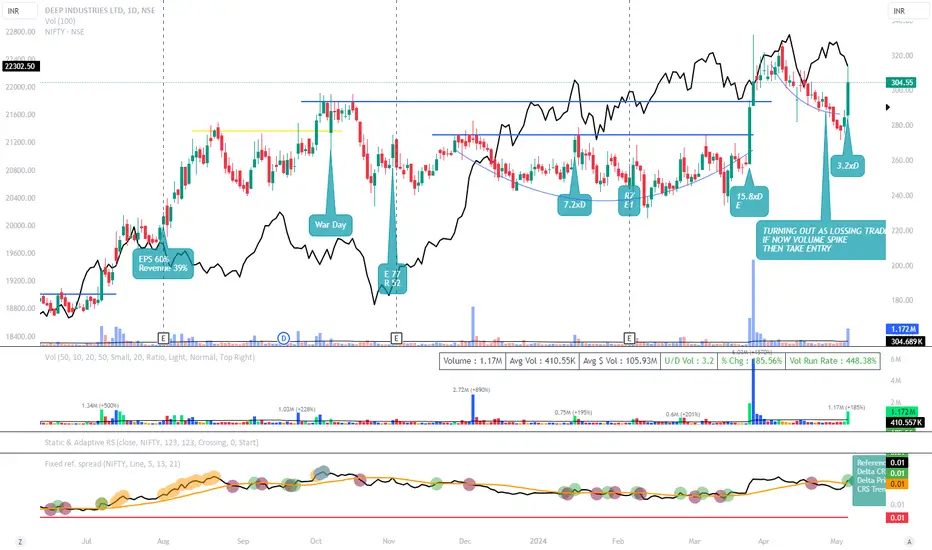Click the 'Apr' time axis label

pos(764,541)
